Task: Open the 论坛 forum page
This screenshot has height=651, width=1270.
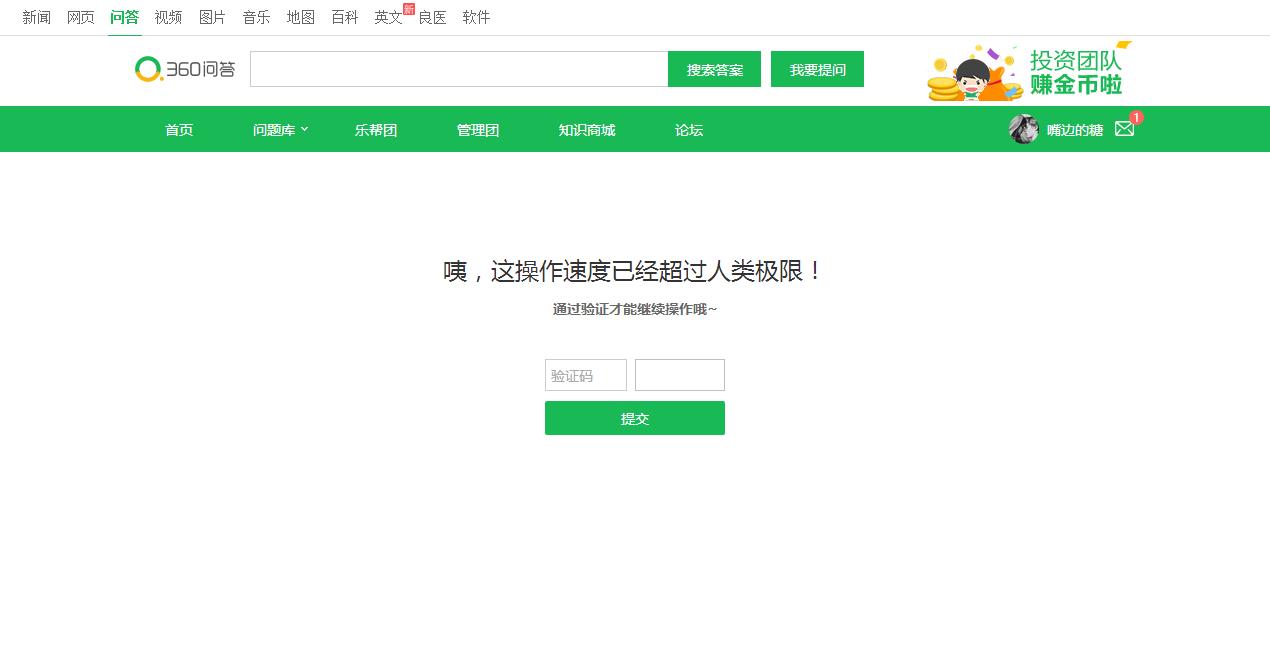Action: [688, 129]
